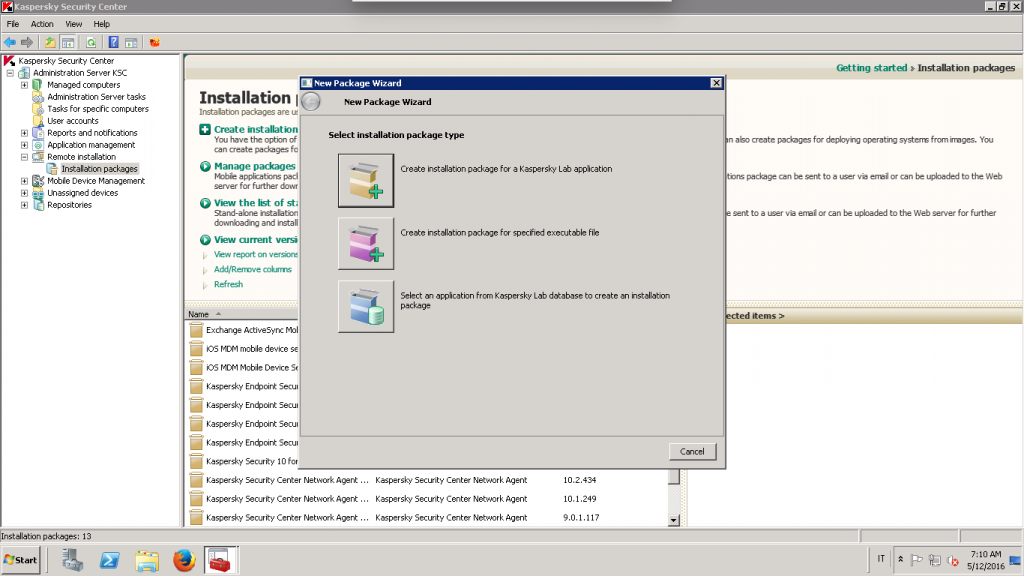Cancel the New Package Wizard

pos(692,451)
